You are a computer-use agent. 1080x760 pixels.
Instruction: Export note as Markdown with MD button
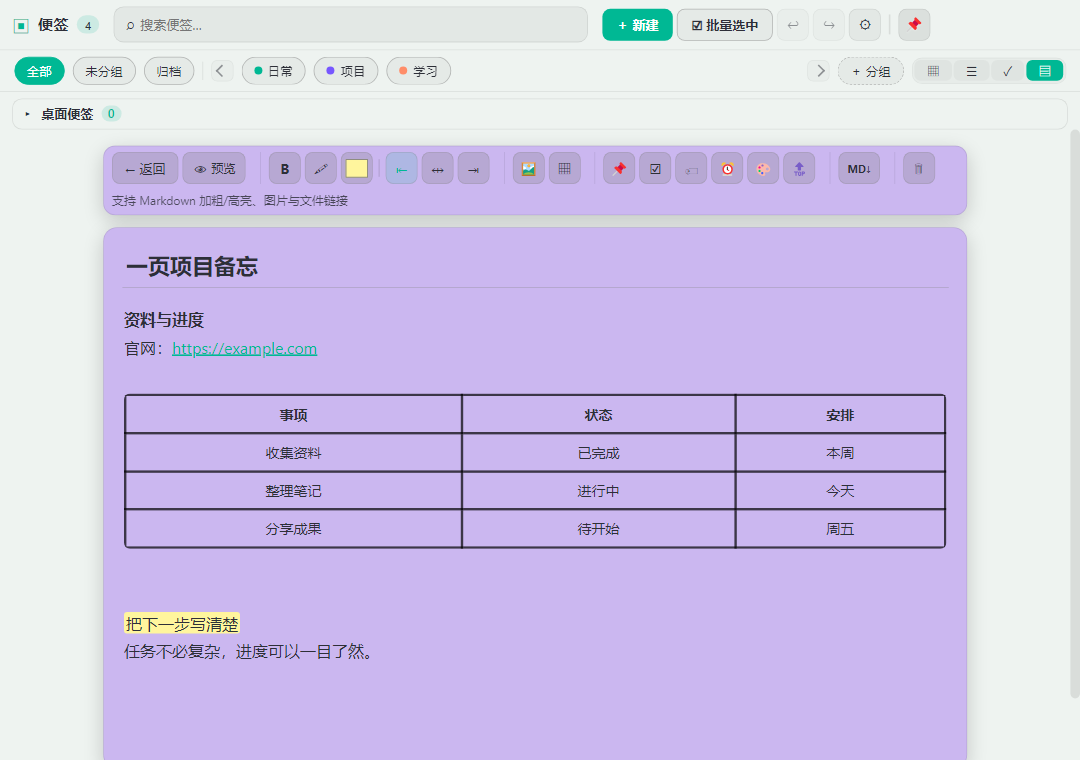(859, 169)
